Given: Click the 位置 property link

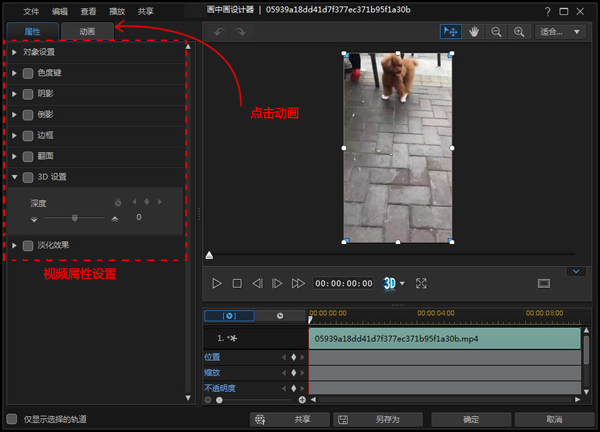Looking at the screenshot, I should pos(212,357).
